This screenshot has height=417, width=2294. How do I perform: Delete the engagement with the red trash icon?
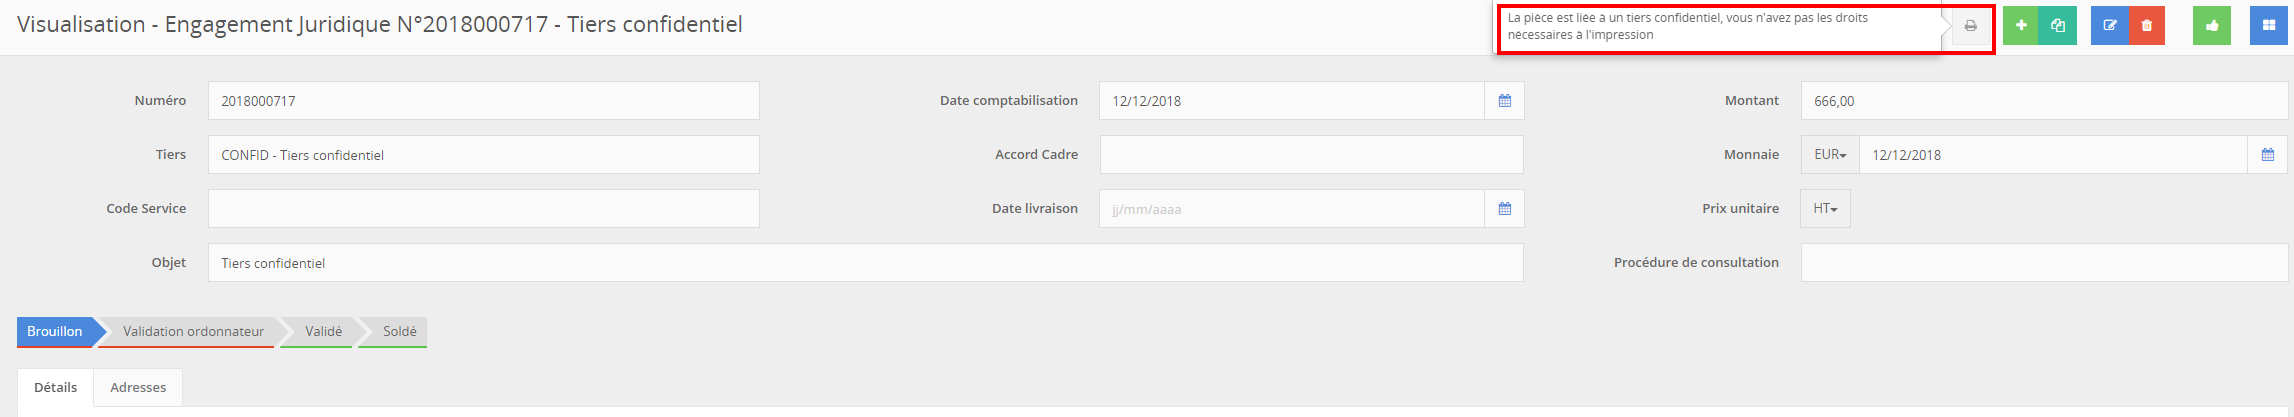coord(2147,26)
